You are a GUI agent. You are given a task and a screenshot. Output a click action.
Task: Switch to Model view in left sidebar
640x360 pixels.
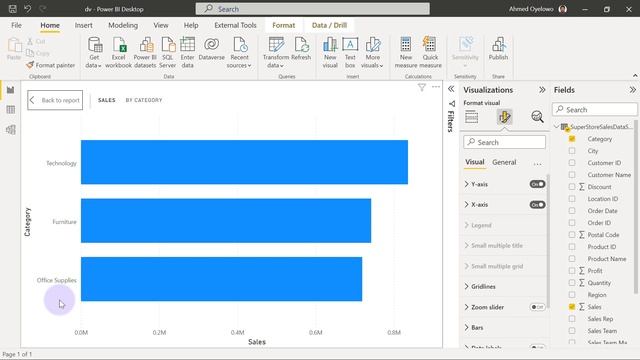[x=11, y=130]
